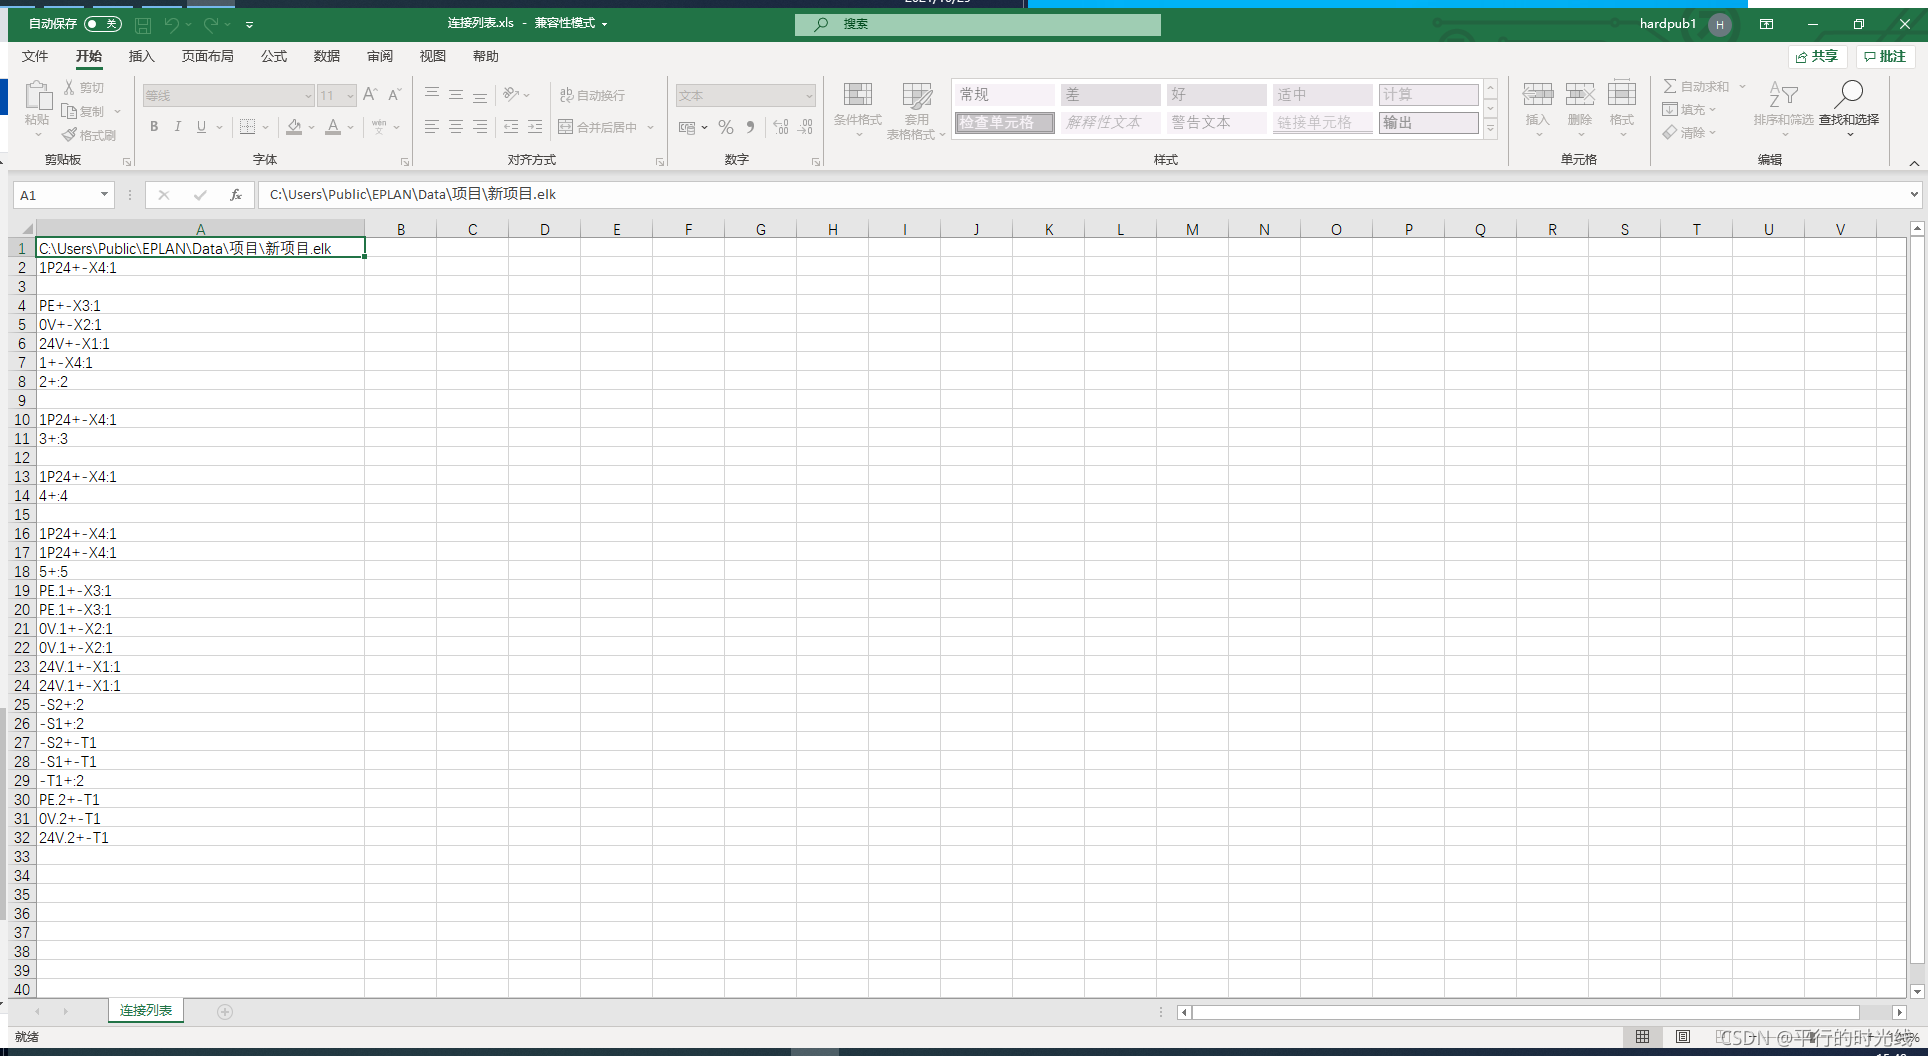Open the Data tab
Viewport: 1928px width, 1056px height.
327,56
